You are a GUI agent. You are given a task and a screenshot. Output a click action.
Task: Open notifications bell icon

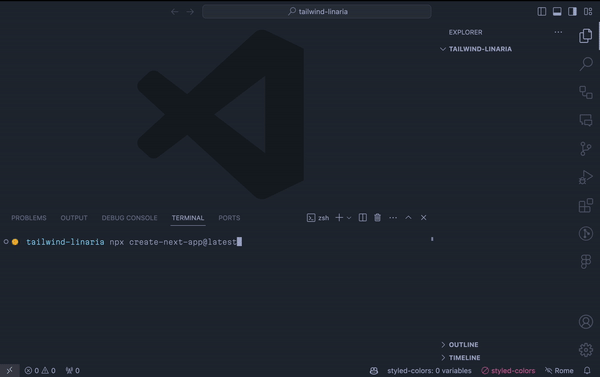(x=587, y=370)
